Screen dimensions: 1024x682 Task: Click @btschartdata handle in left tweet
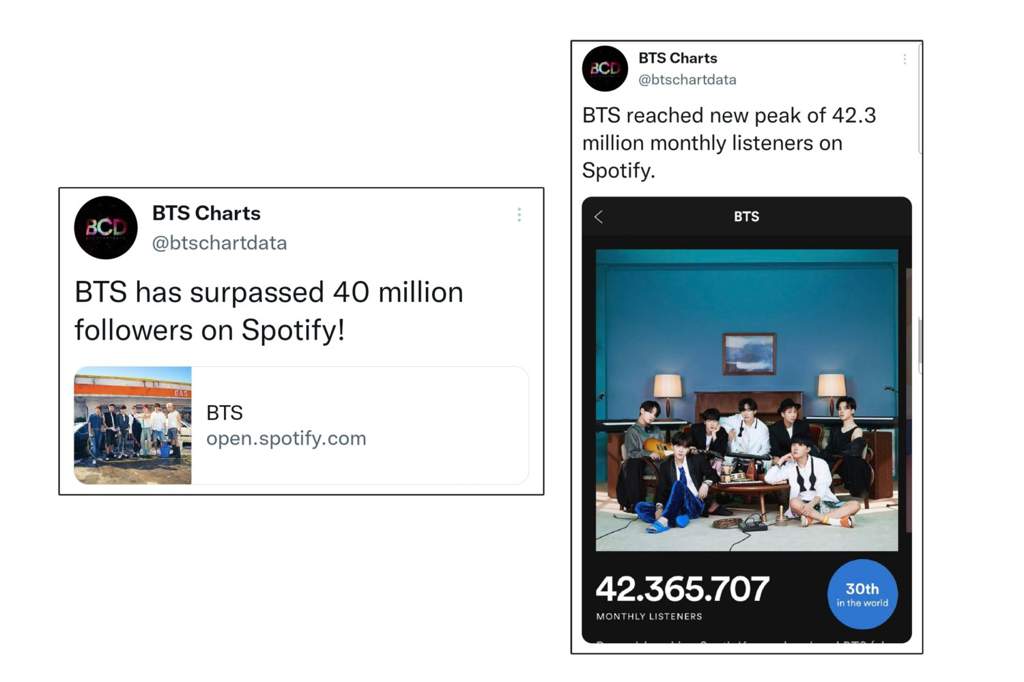click(x=219, y=243)
